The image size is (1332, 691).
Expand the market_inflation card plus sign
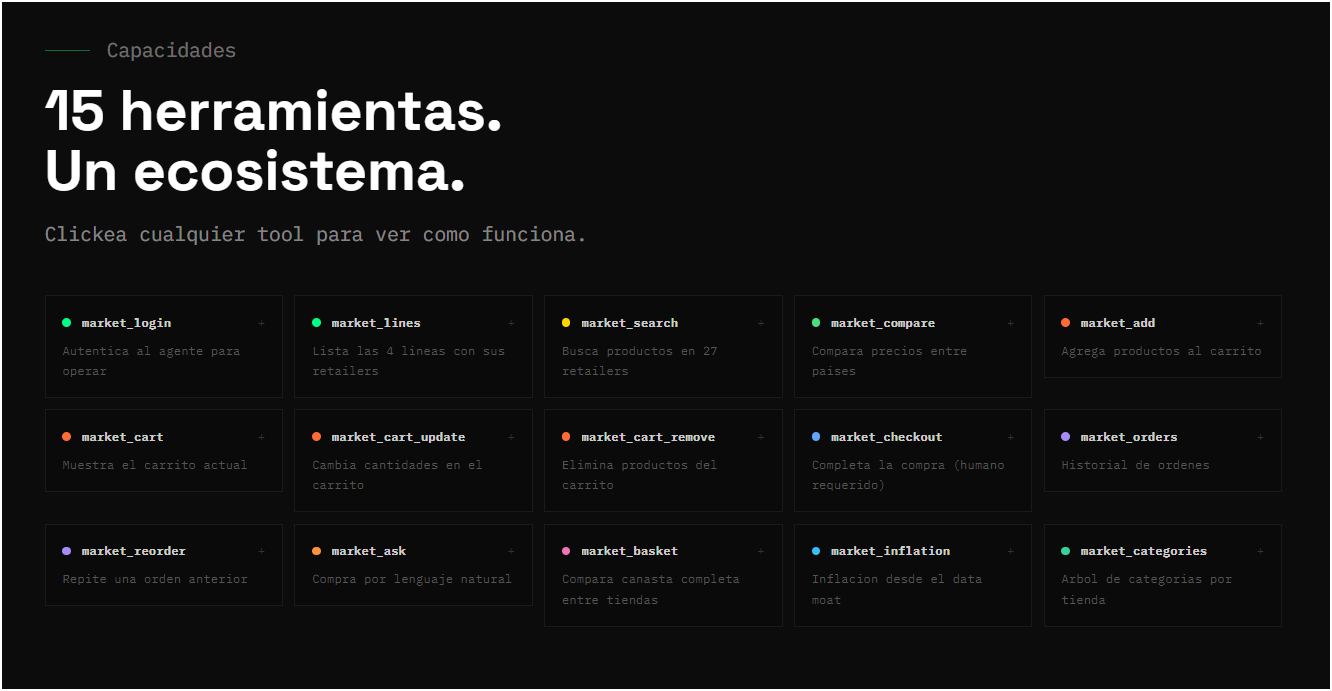[x=1011, y=551]
